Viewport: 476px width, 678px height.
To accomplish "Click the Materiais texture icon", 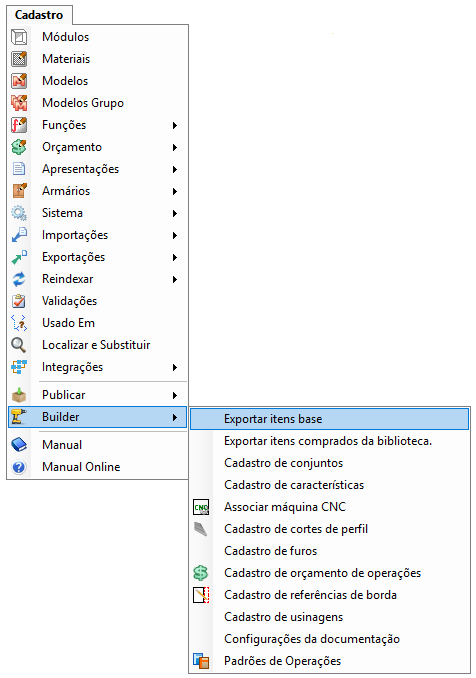I will point(19,59).
